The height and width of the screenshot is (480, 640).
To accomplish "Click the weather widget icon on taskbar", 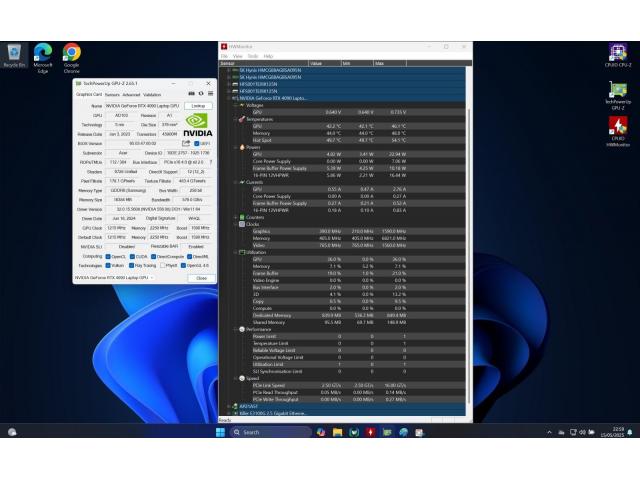I will 12,432.
